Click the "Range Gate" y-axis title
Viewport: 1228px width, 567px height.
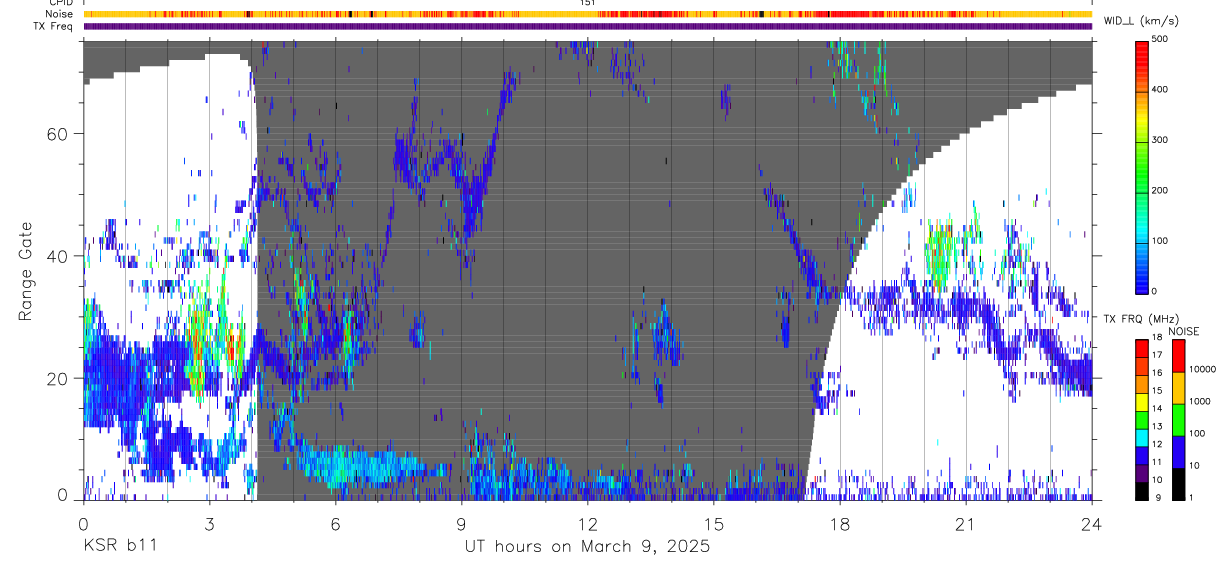pyautogui.click(x=25, y=272)
